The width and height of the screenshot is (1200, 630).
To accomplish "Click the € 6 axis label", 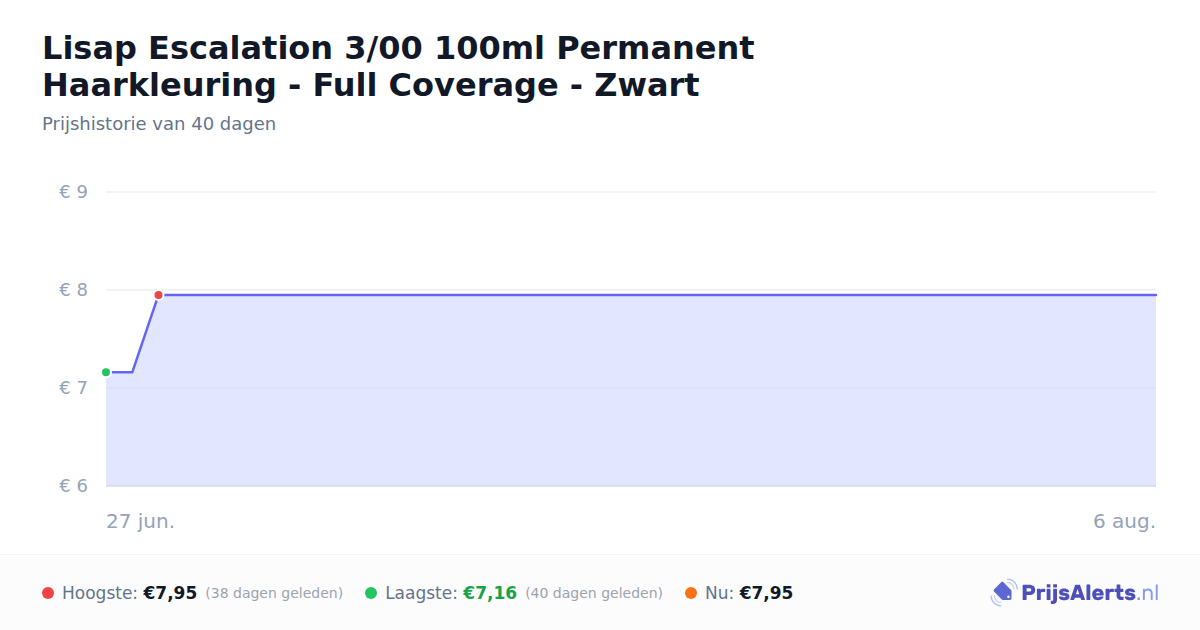I will [x=73, y=486].
